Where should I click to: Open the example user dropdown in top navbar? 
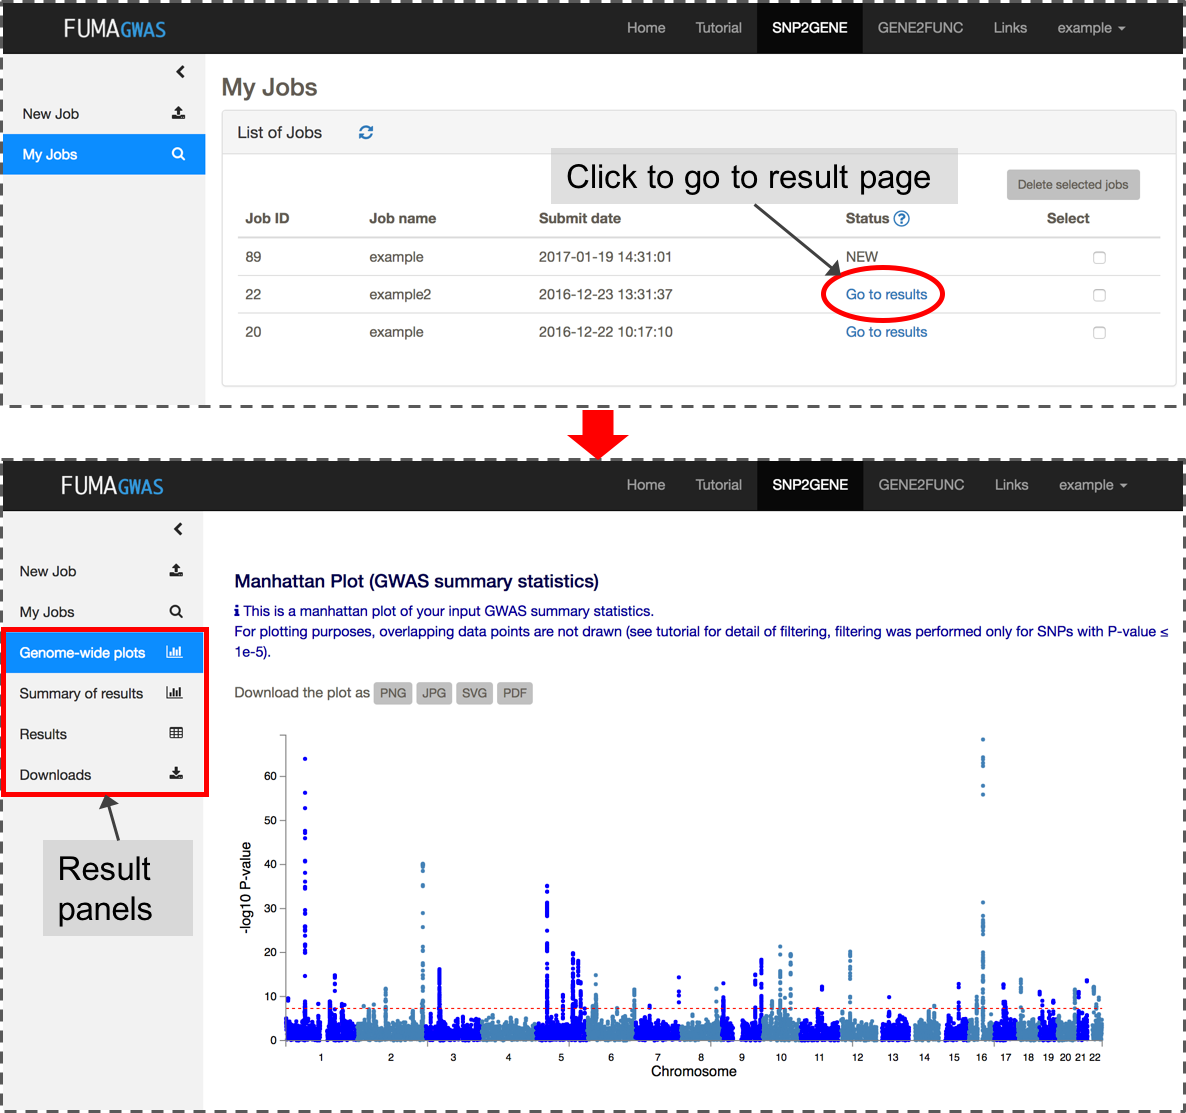[x=1091, y=28]
